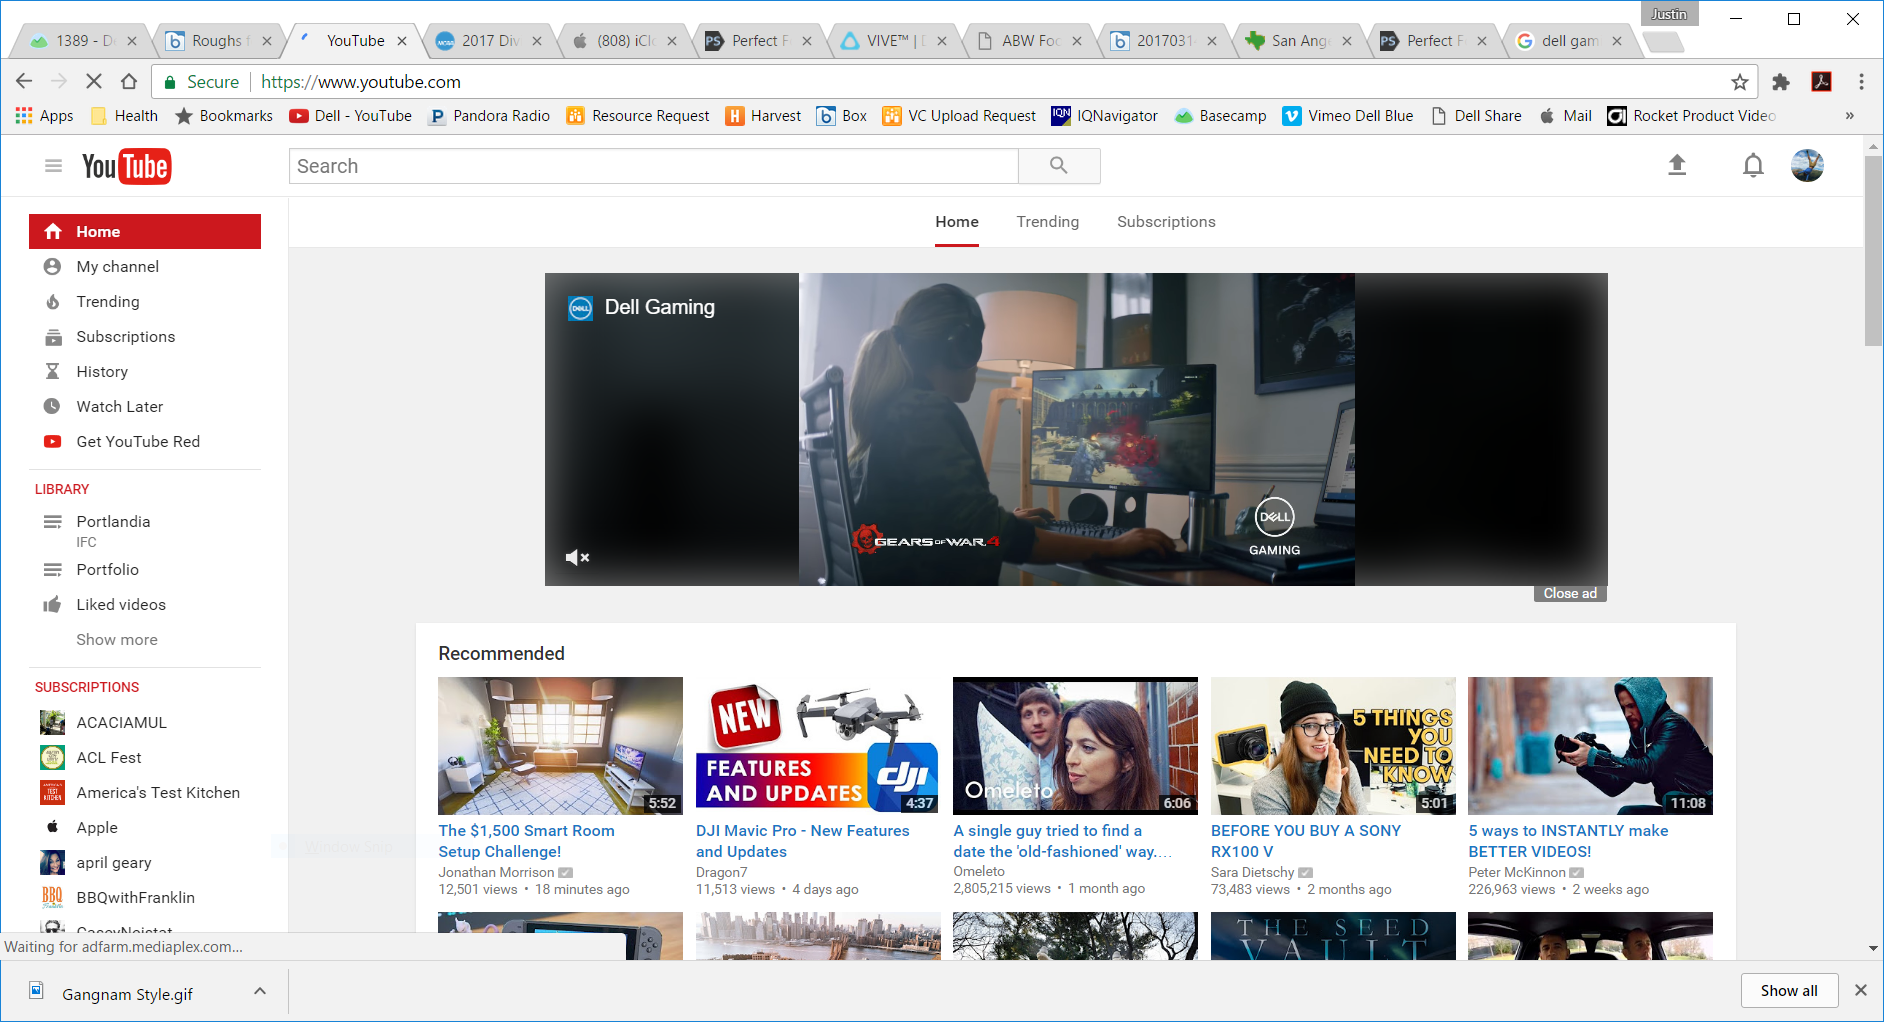Open the notifications bell

tap(1753, 166)
